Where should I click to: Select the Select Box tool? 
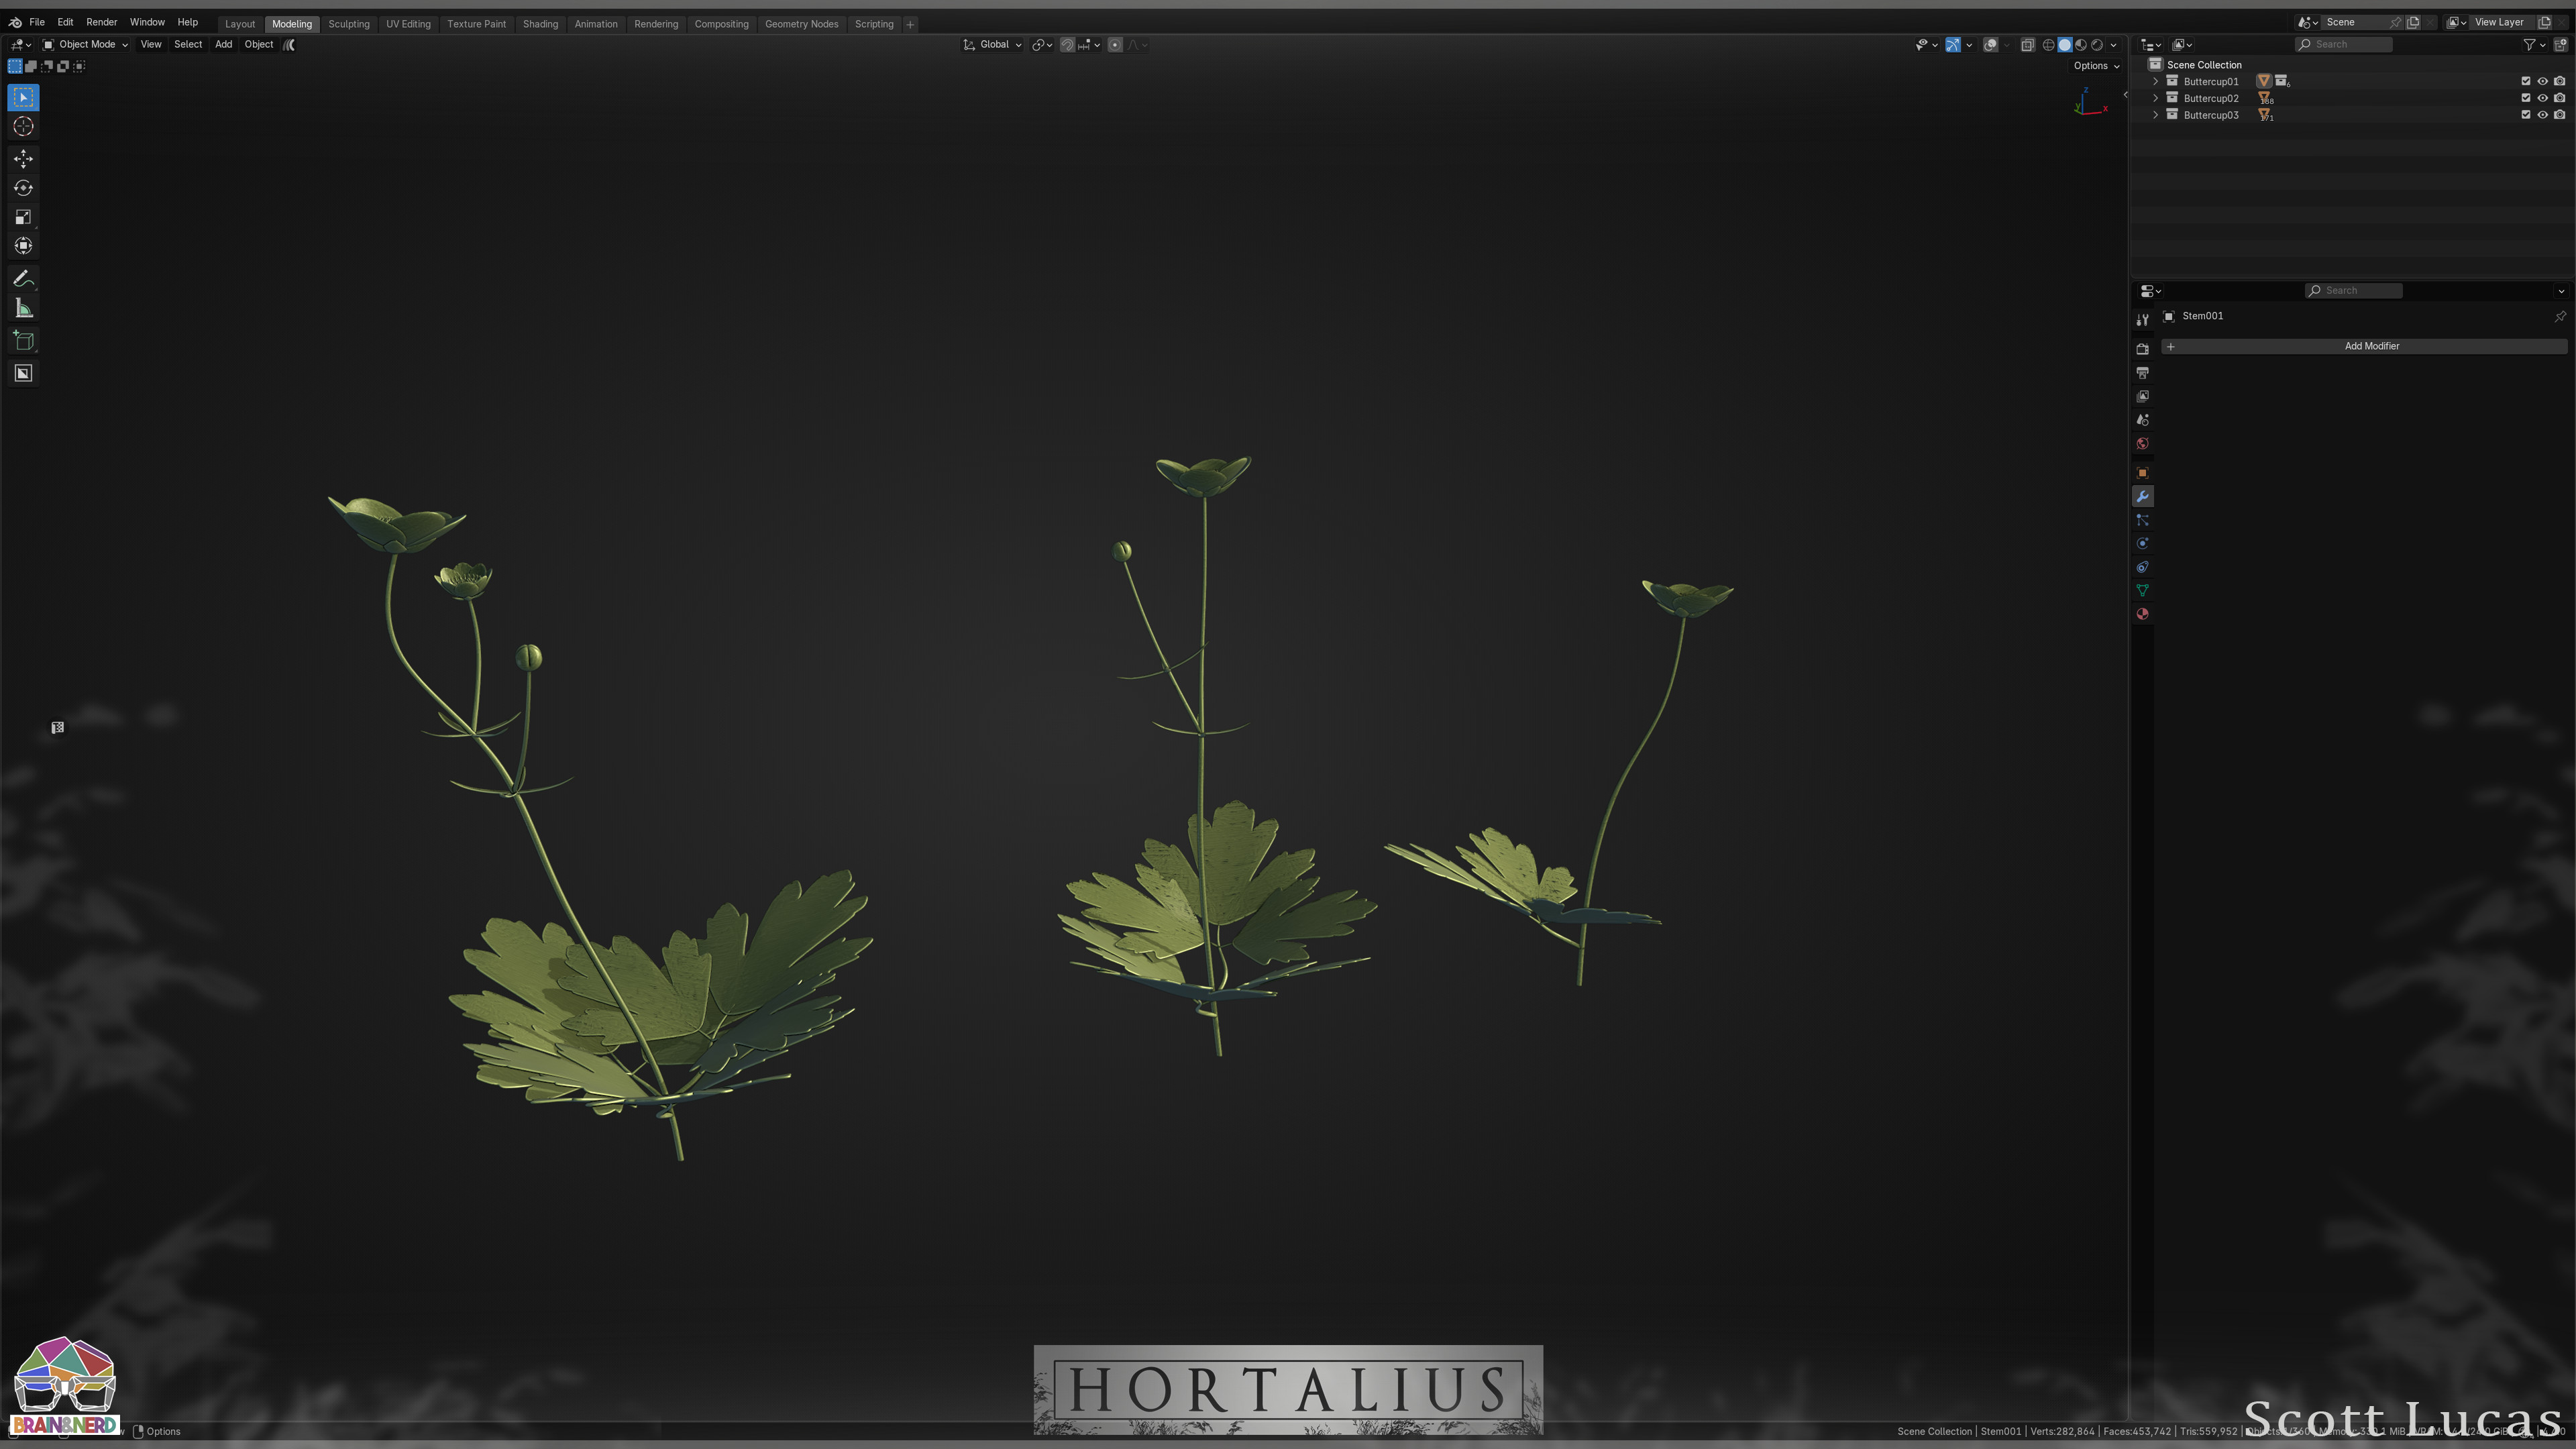pos(24,97)
